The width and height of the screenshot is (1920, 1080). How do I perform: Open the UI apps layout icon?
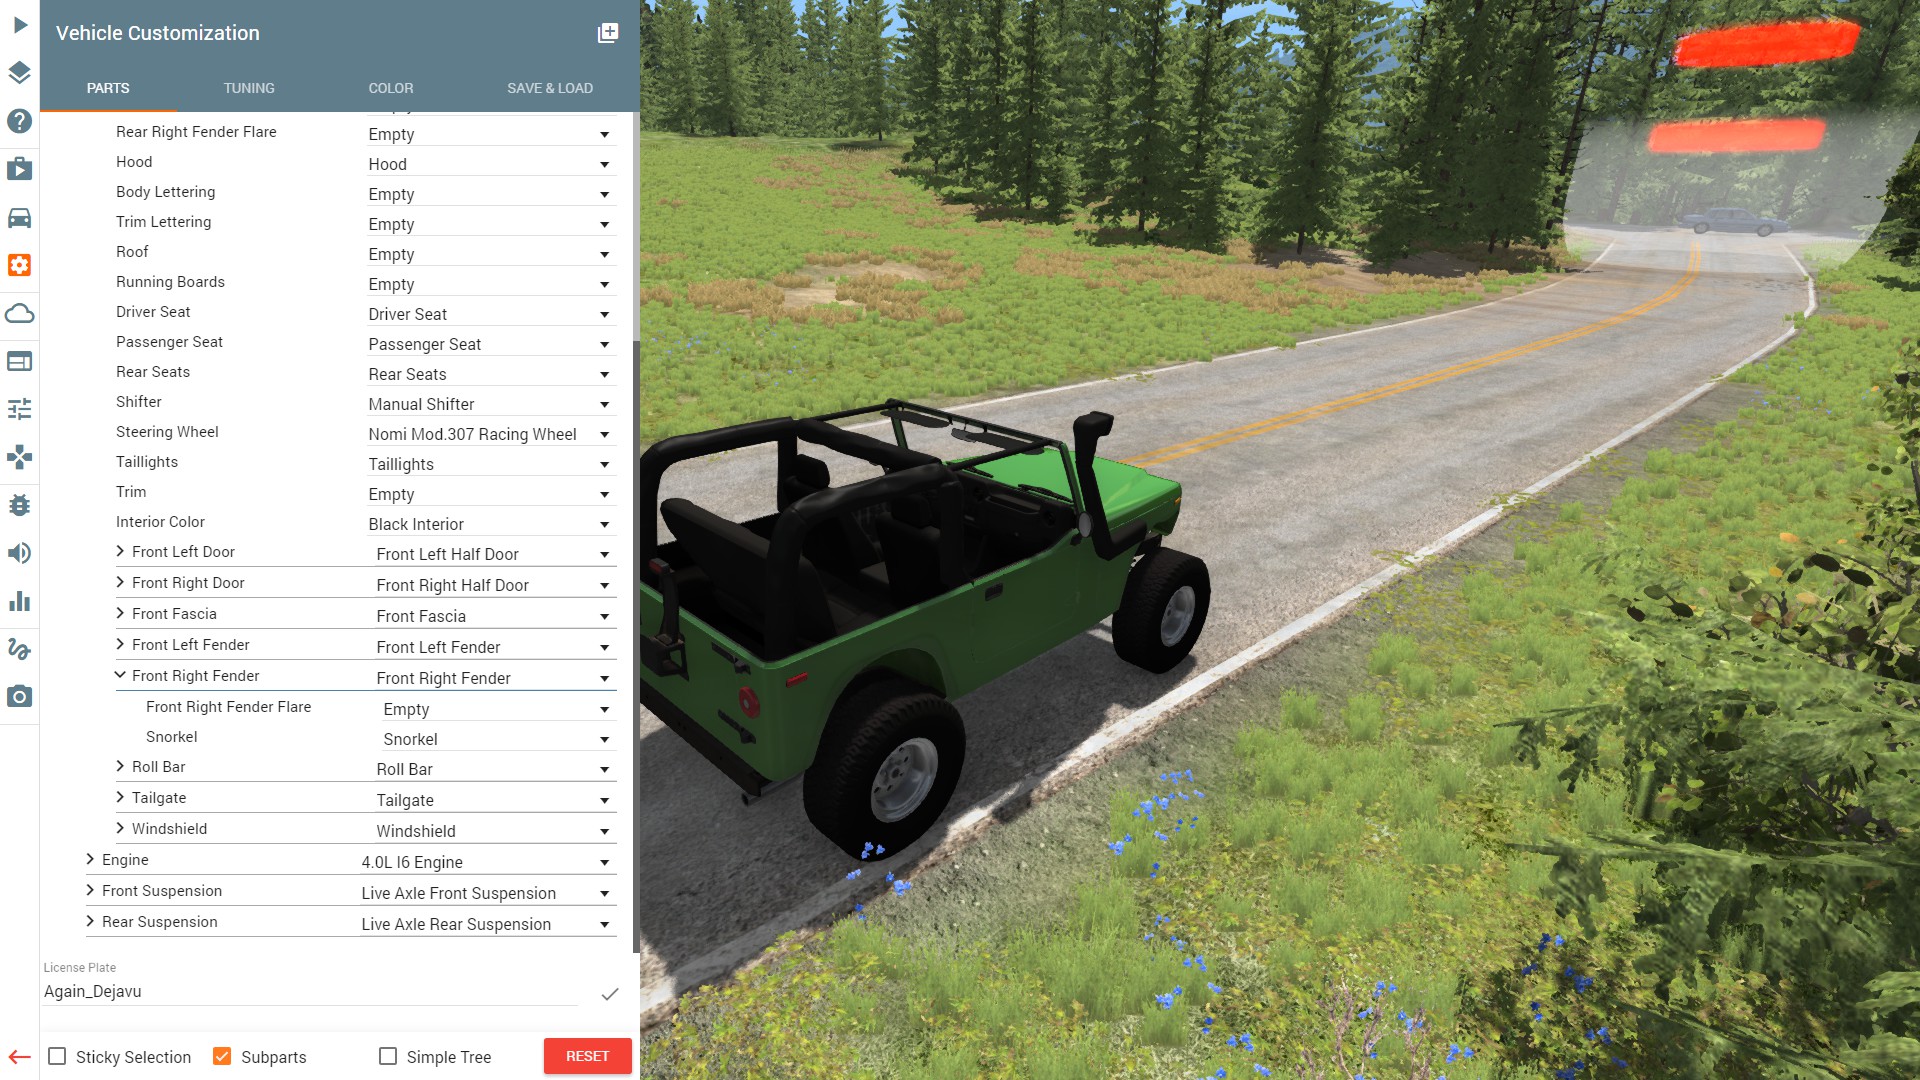(x=20, y=361)
